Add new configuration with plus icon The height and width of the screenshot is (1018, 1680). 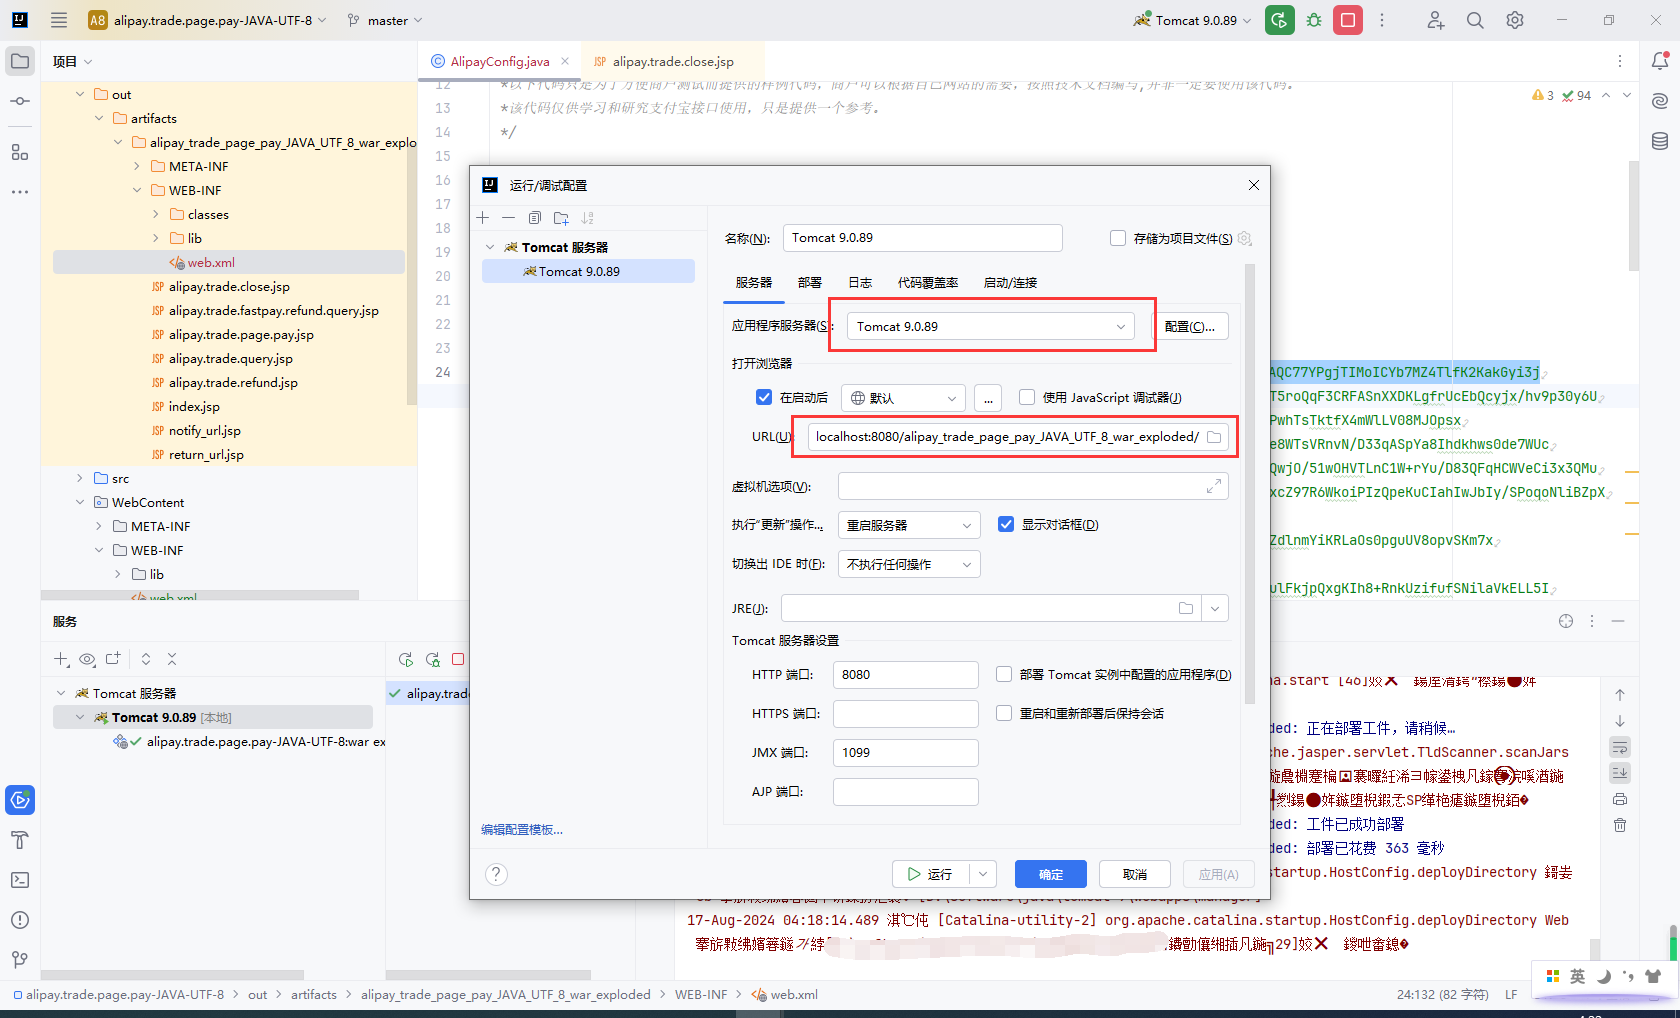(483, 218)
